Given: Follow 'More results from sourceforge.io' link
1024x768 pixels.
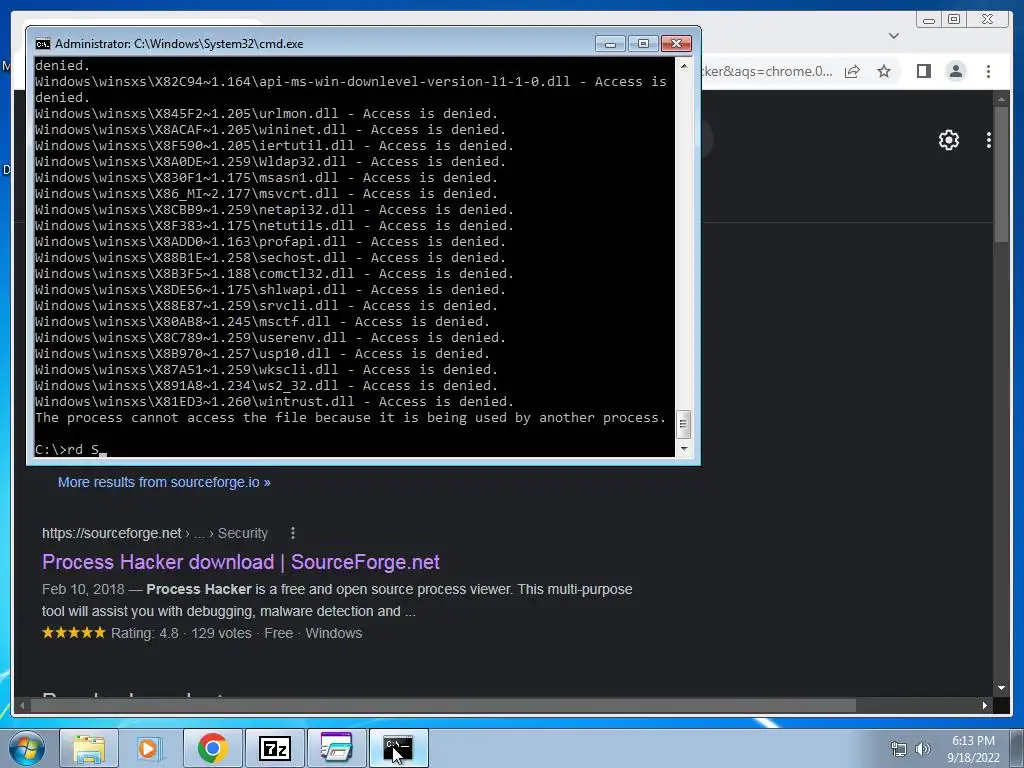Looking at the screenshot, I should [164, 483].
